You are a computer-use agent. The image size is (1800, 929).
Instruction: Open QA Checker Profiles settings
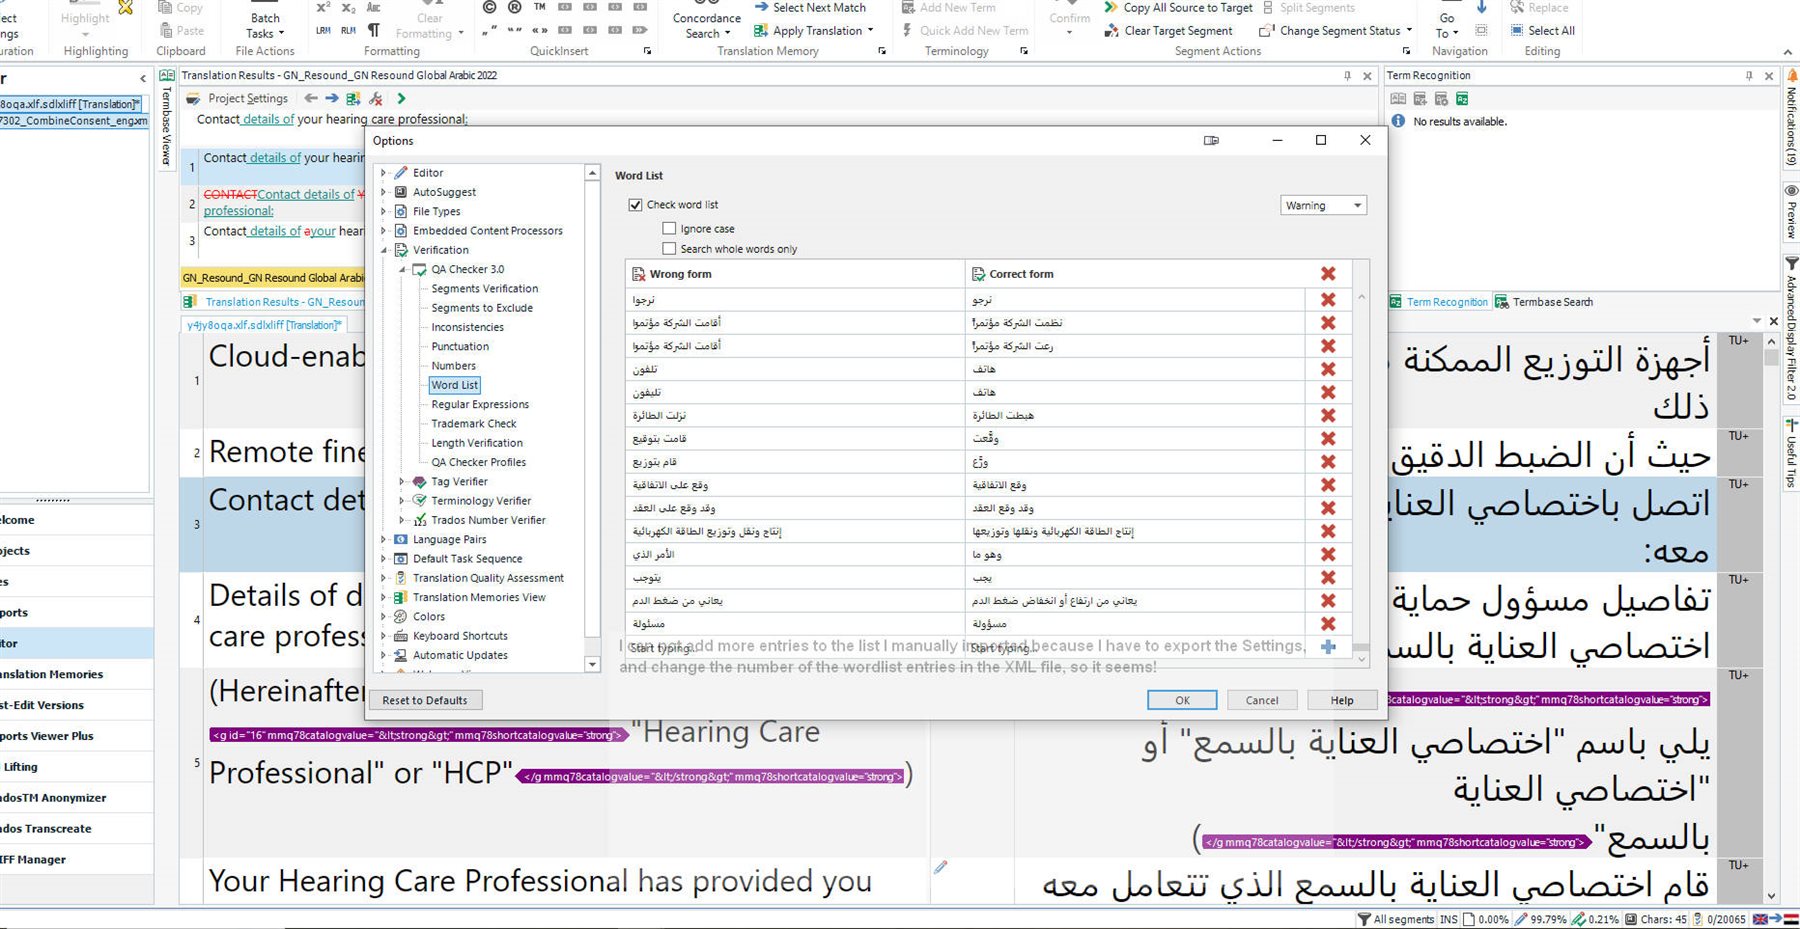[478, 462]
